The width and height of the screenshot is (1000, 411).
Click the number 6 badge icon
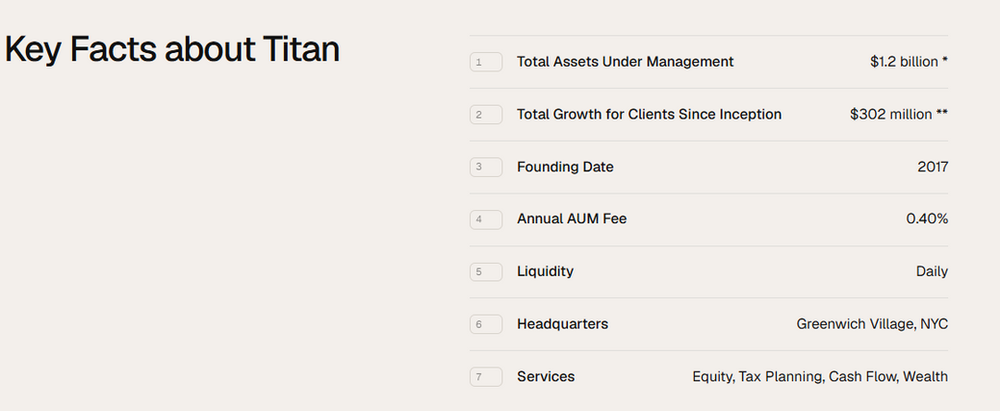(x=486, y=324)
